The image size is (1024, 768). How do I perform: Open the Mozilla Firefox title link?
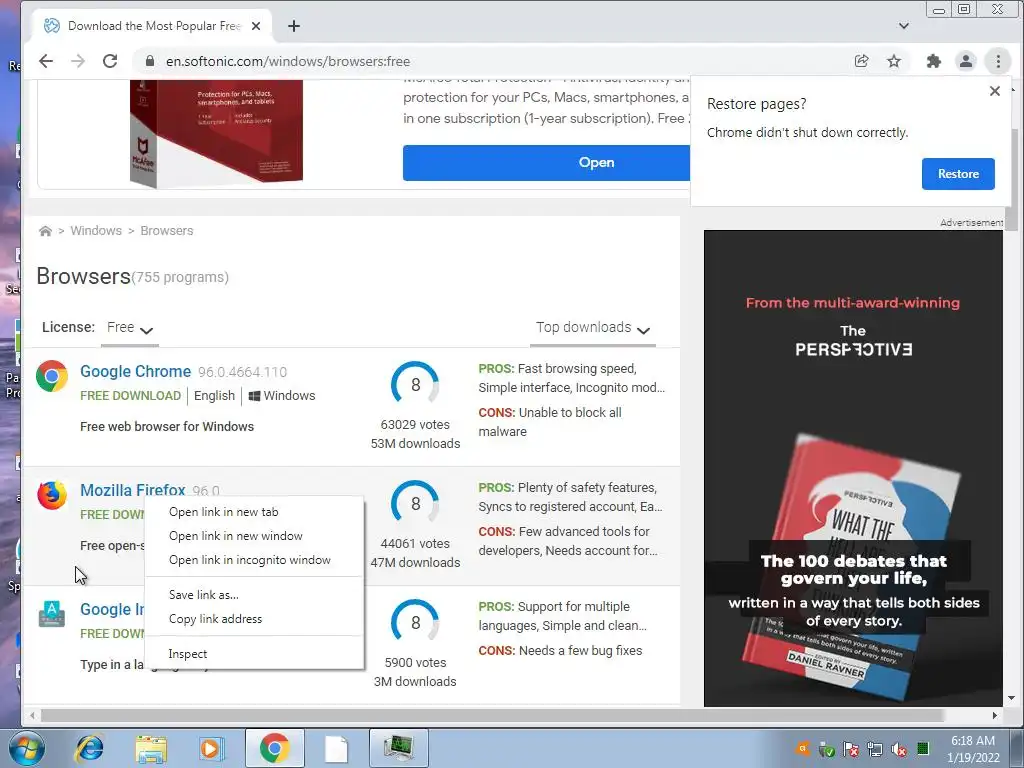(133, 490)
